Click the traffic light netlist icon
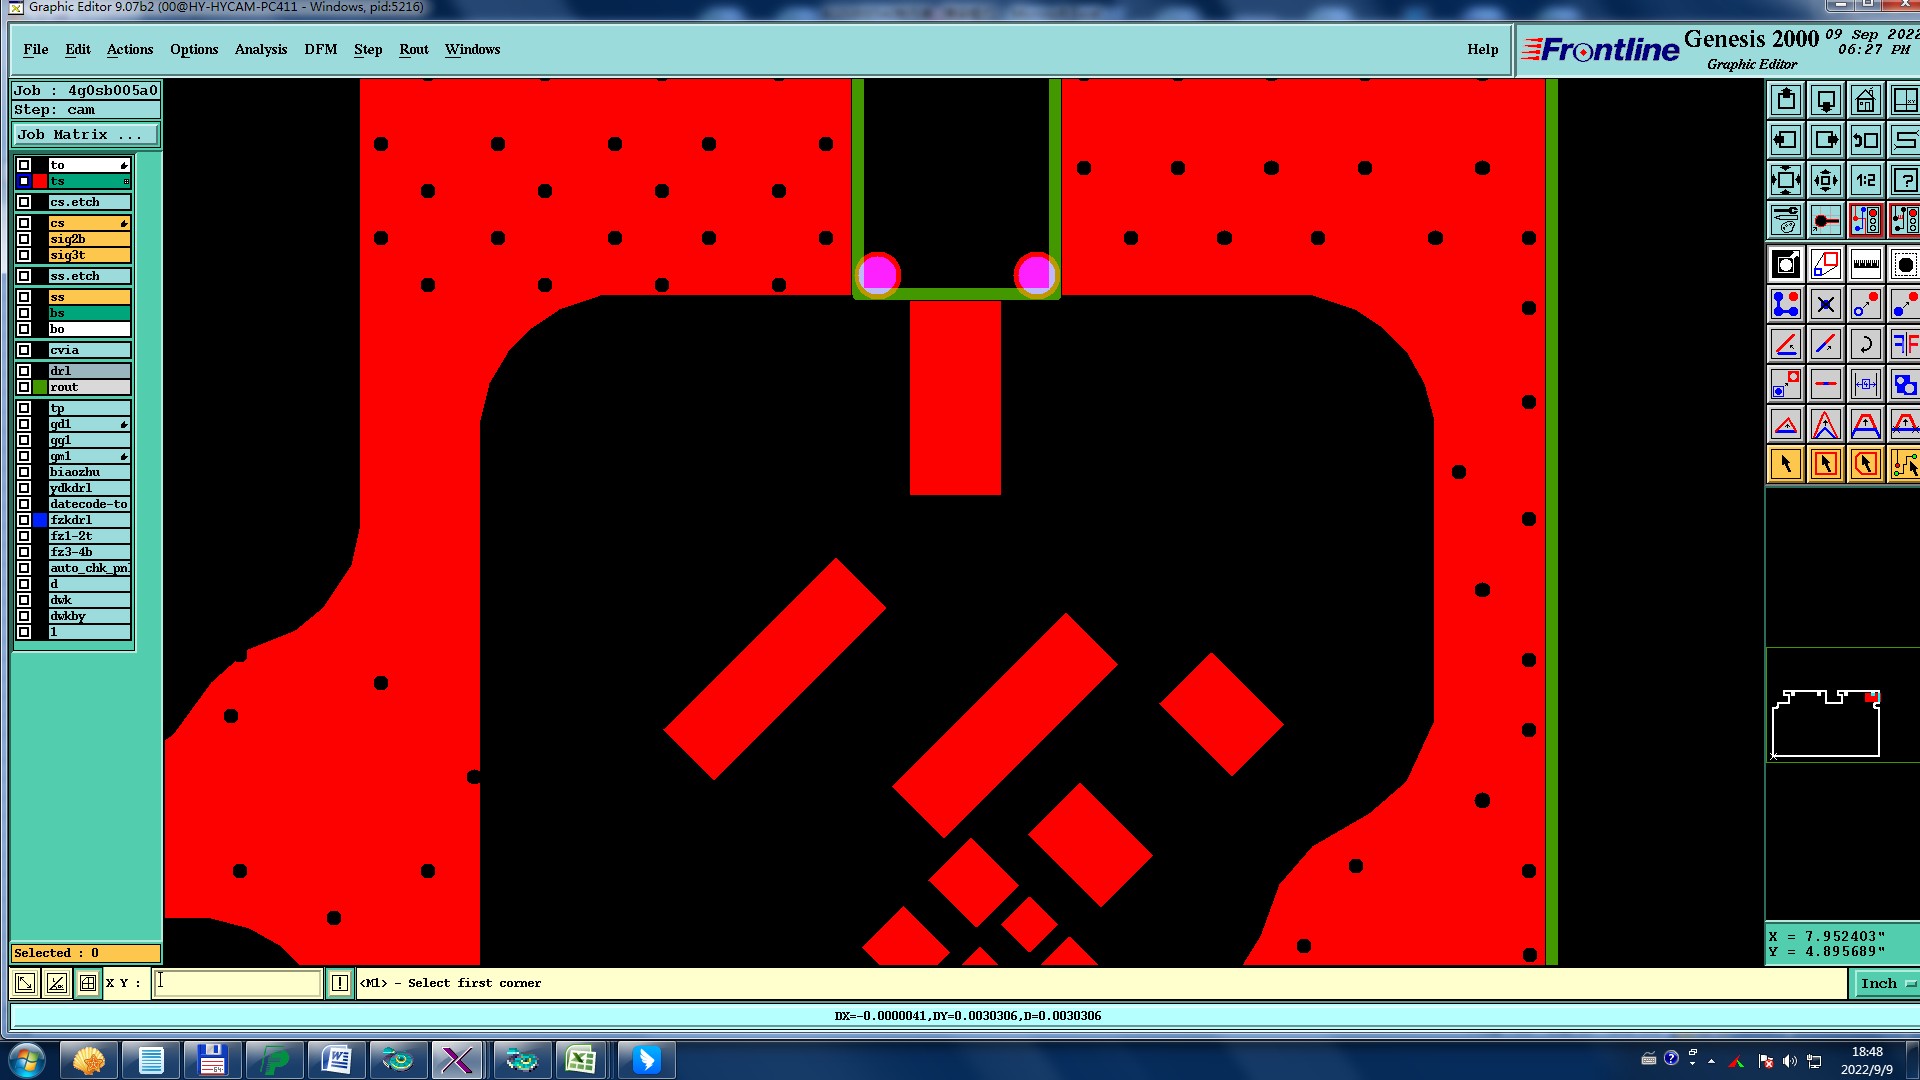1920x1080 pixels. (x=1865, y=220)
